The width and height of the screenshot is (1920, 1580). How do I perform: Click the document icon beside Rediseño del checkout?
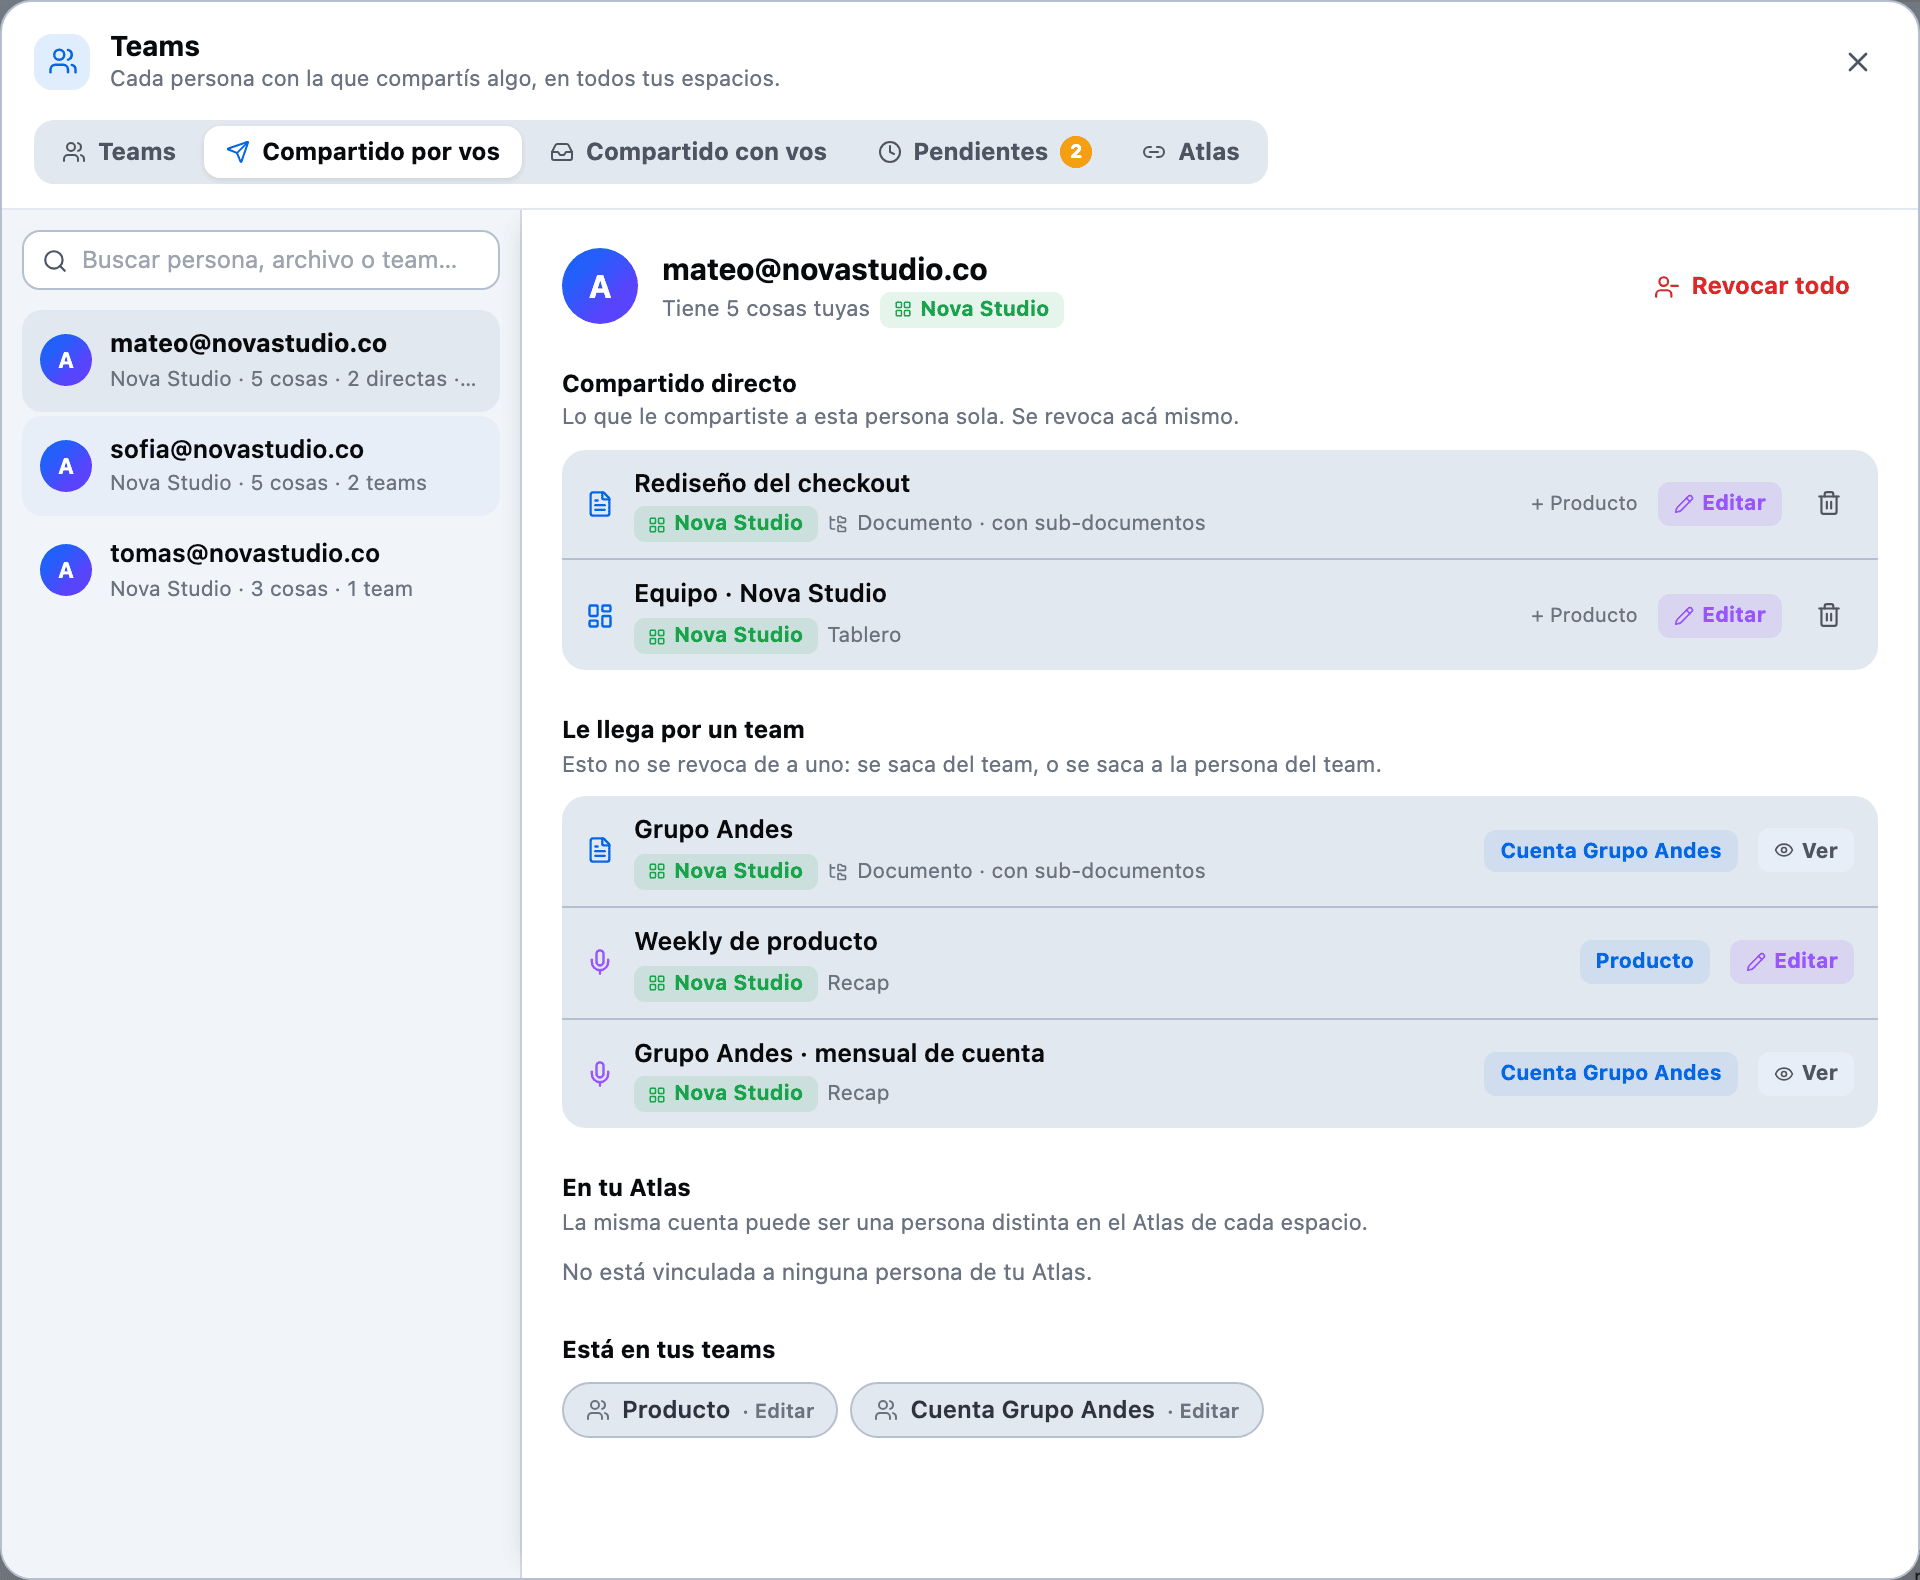point(600,504)
